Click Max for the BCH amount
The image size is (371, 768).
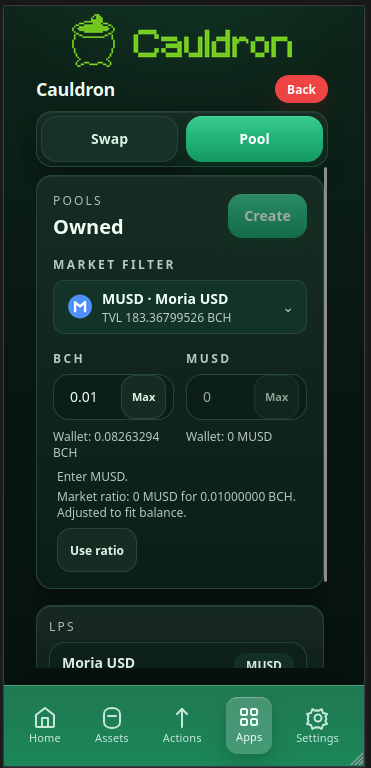click(x=144, y=397)
